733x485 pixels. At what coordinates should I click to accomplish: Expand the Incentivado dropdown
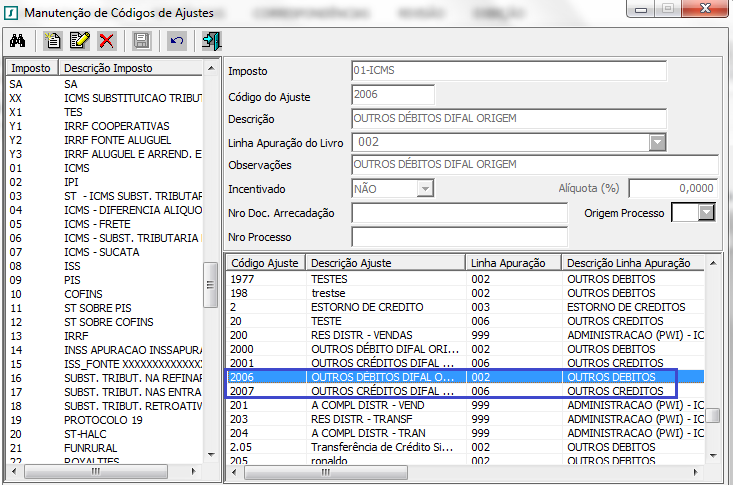pyautogui.click(x=424, y=188)
